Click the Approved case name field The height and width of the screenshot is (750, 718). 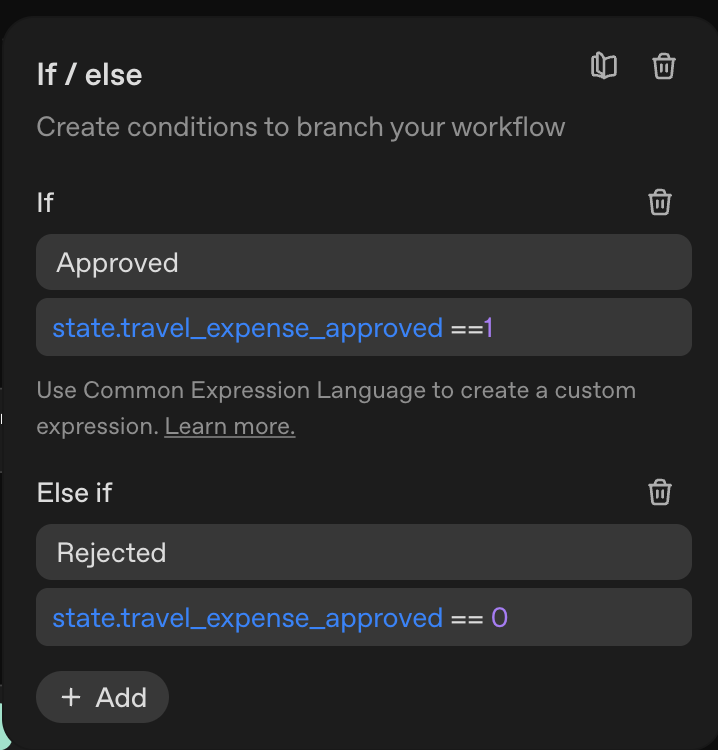coord(363,263)
